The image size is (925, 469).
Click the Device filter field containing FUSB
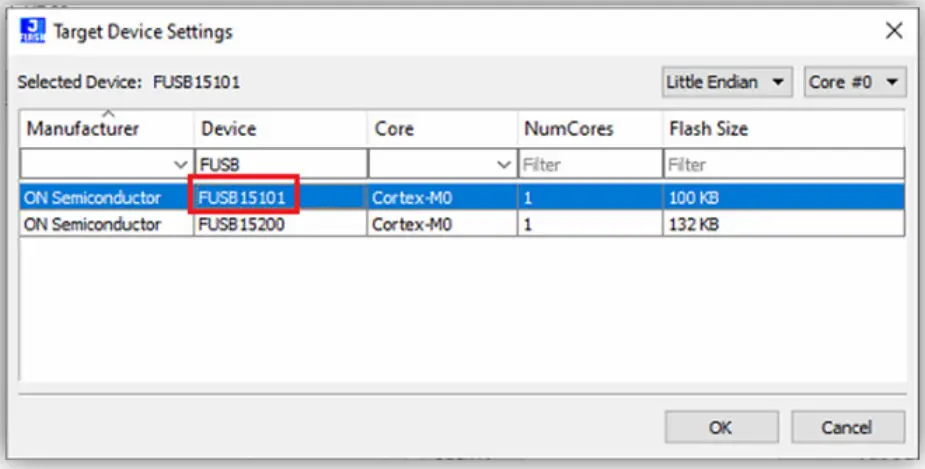click(x=280, y=164)
